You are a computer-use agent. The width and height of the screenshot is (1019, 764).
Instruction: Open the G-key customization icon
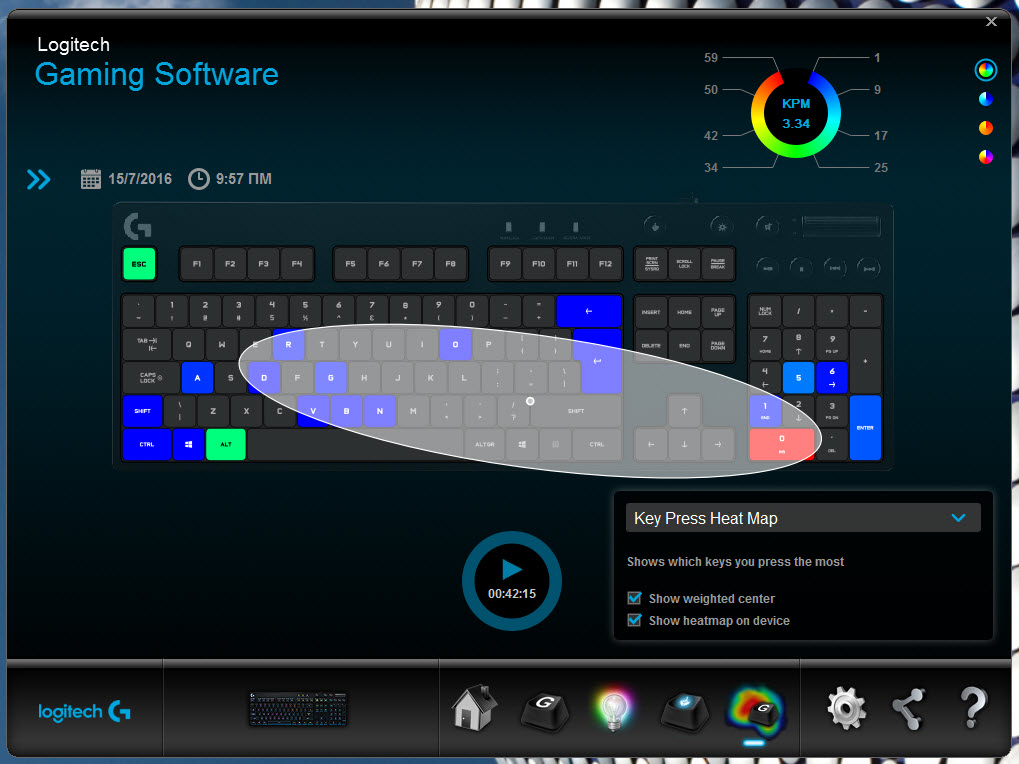click(x=545, y=710)
